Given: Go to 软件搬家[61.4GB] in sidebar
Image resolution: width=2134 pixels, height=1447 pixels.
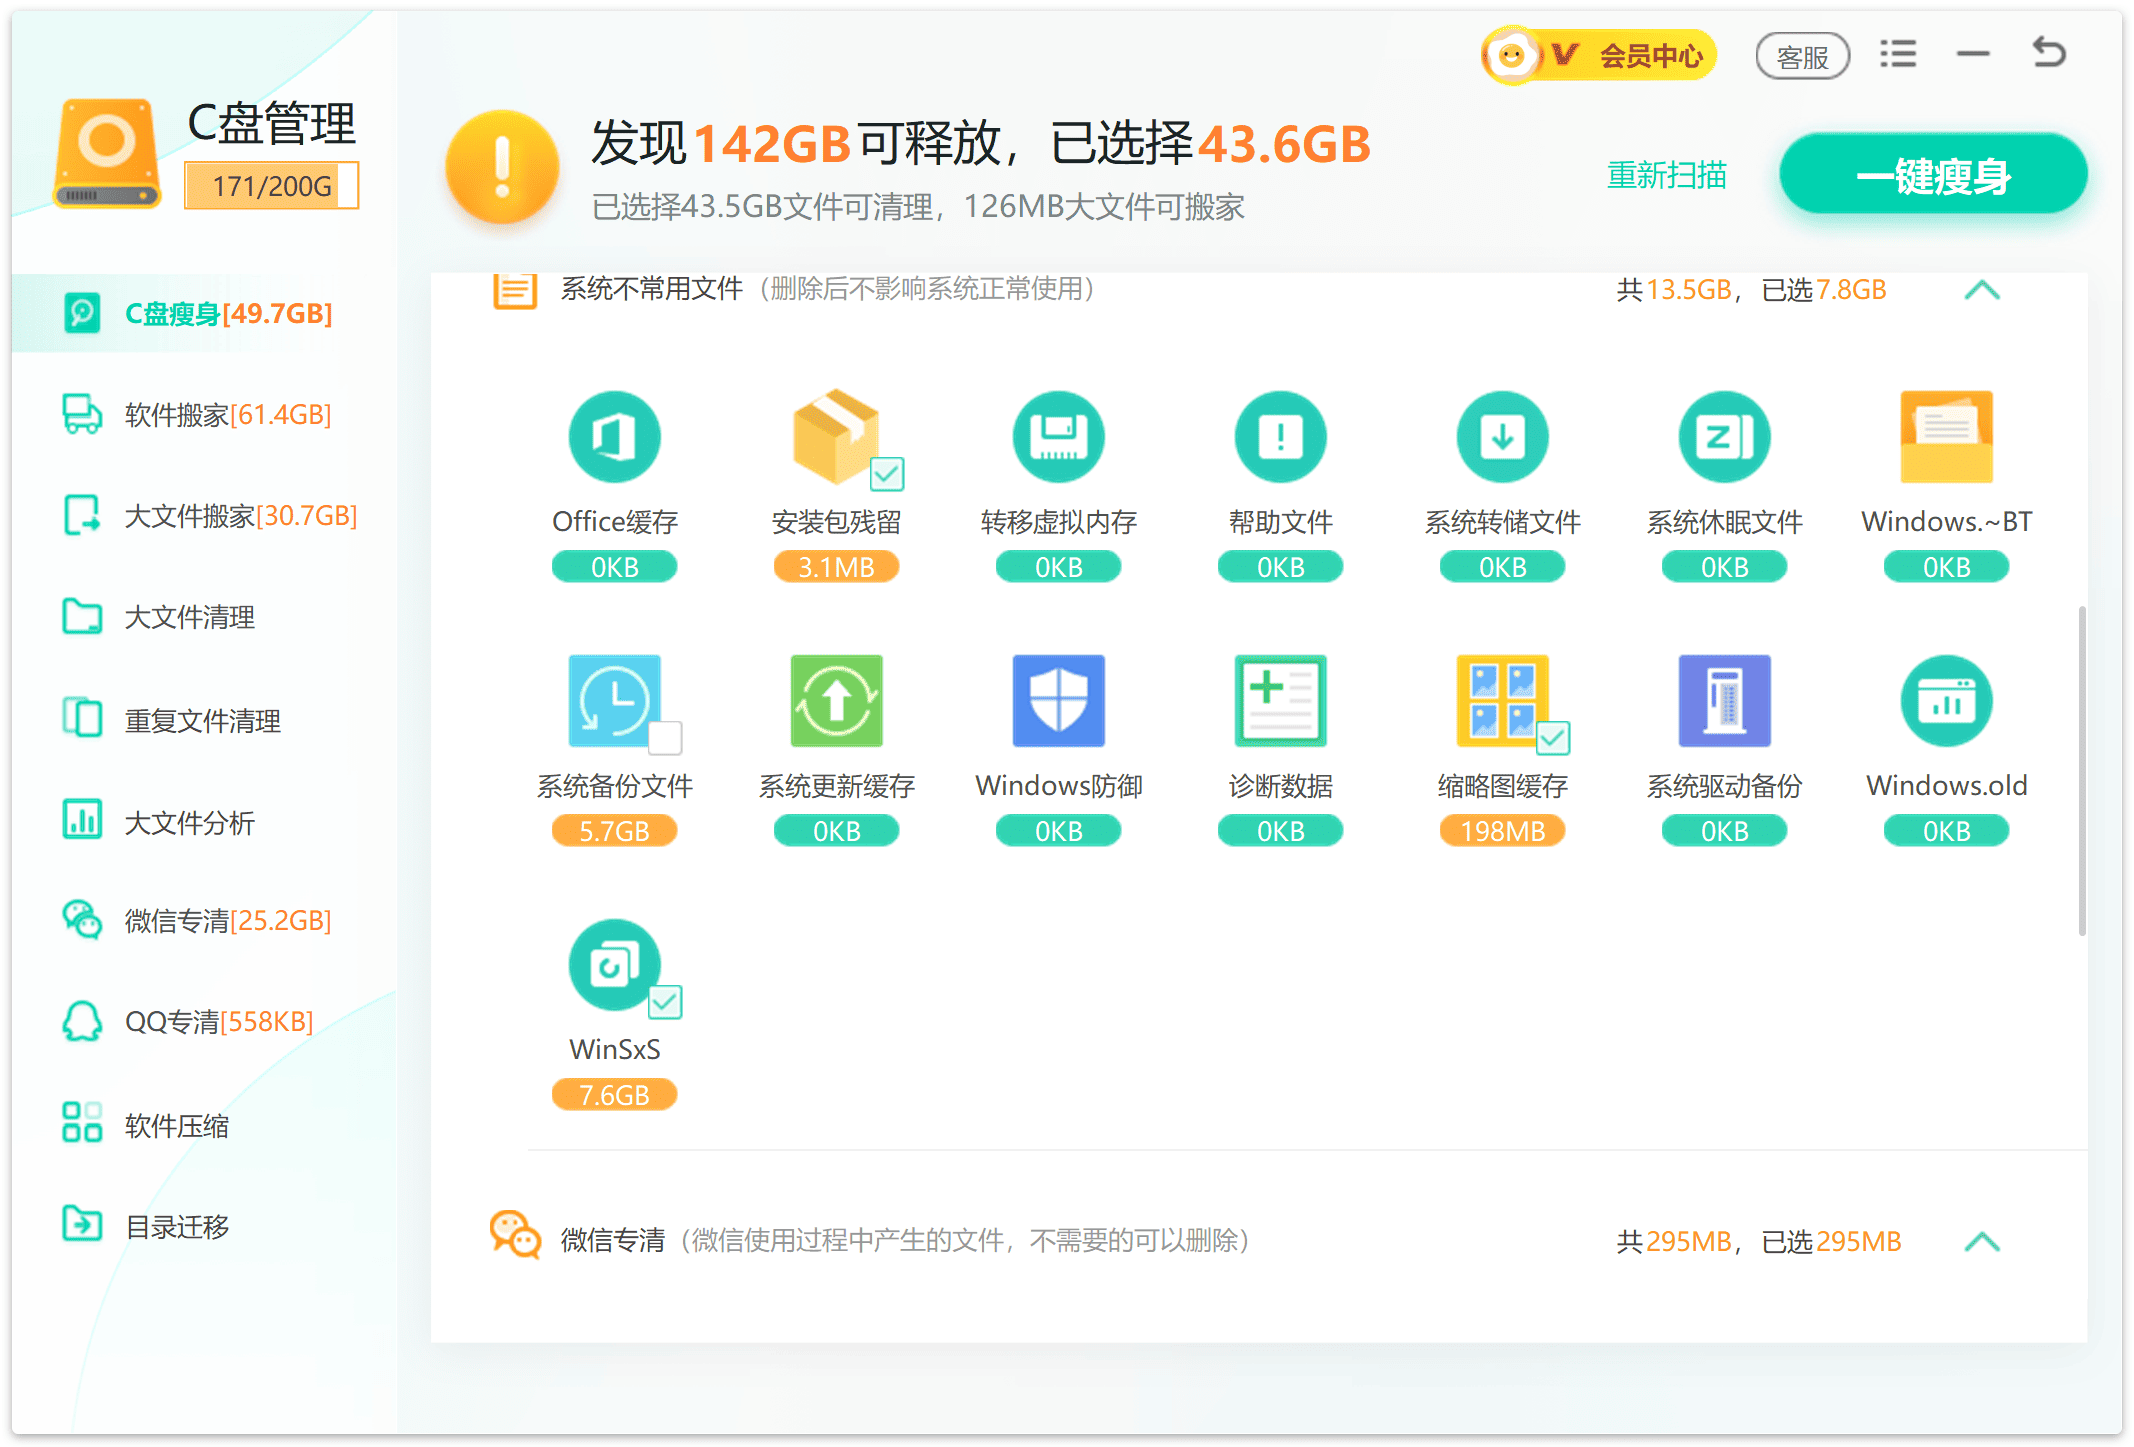Looking at the screenshot, I should coord(204,414).
